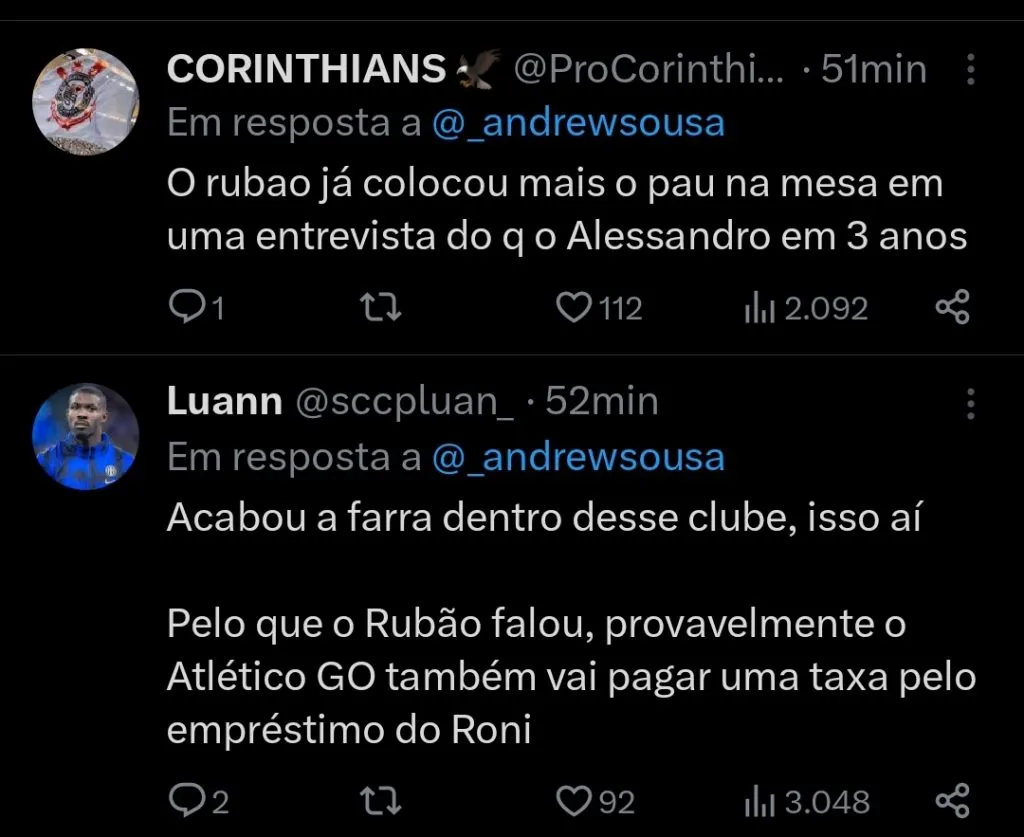Open the three-dot menu on Luann's tweet
Image resolution: width=1024 pixels, height=837 pixels.
coord(972,402)
